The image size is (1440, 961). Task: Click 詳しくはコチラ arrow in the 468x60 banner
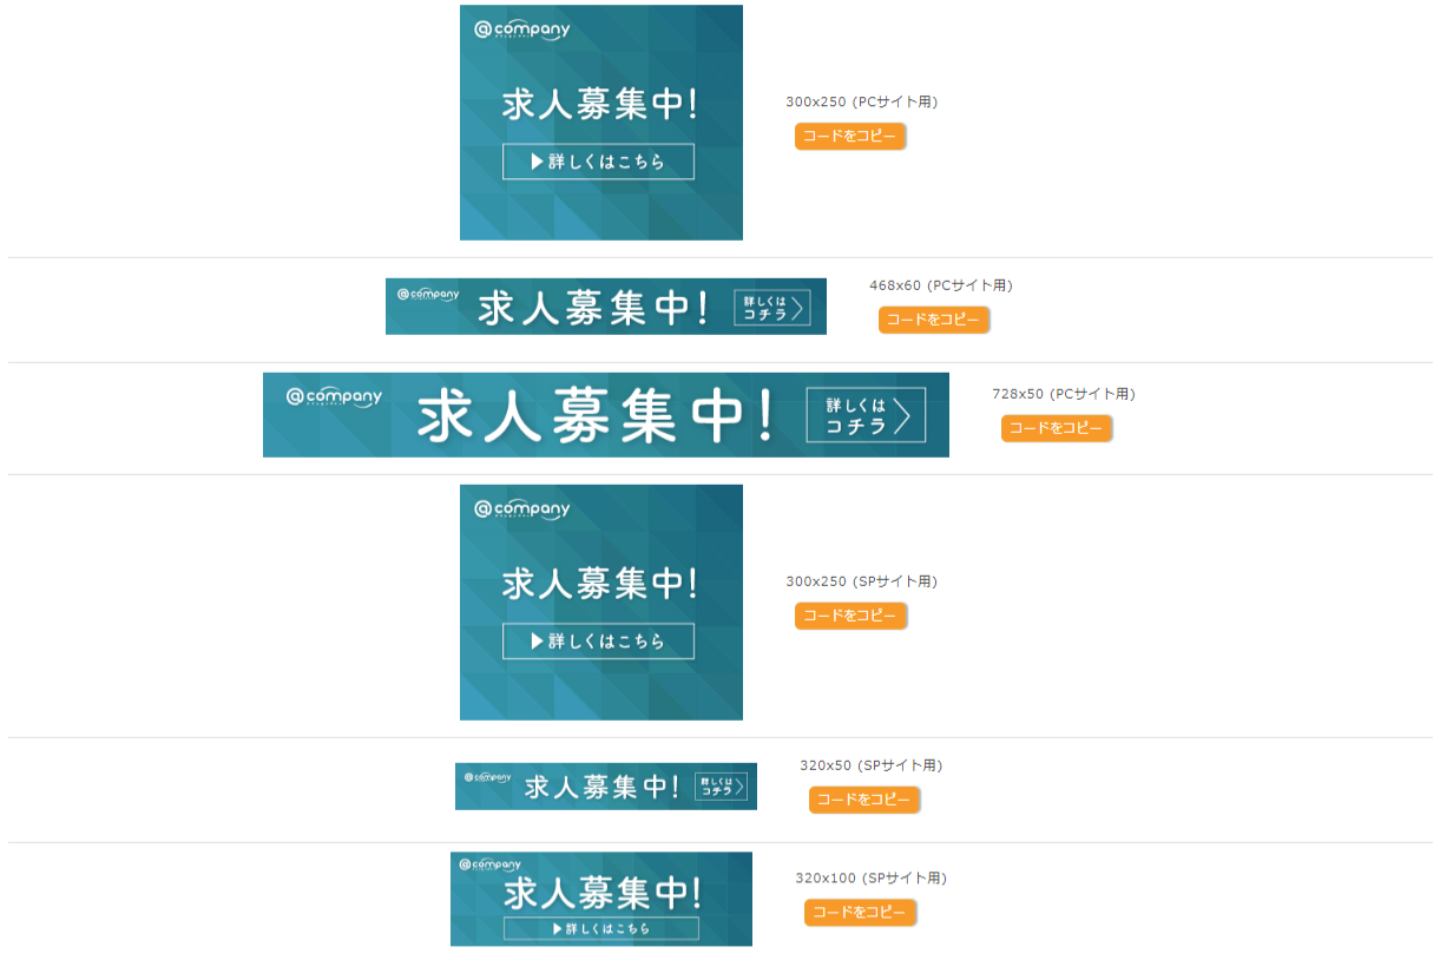772,308
